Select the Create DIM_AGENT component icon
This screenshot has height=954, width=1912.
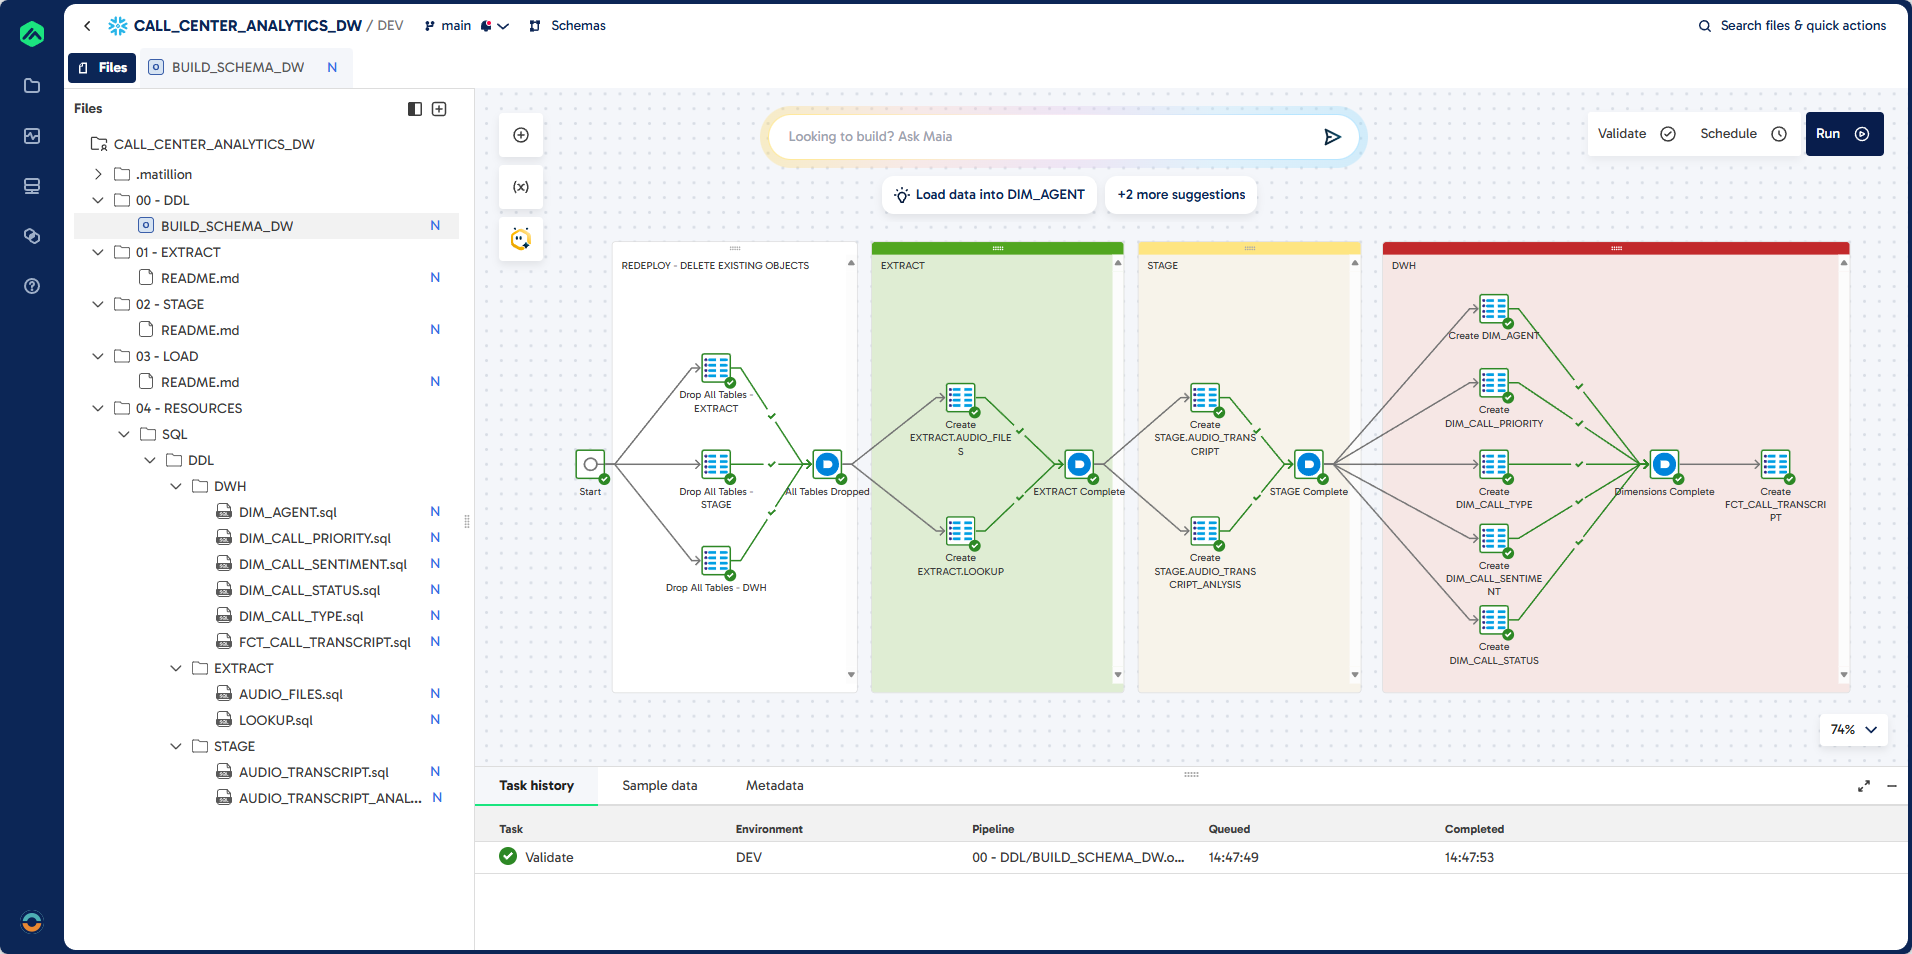pos(1493,310)
